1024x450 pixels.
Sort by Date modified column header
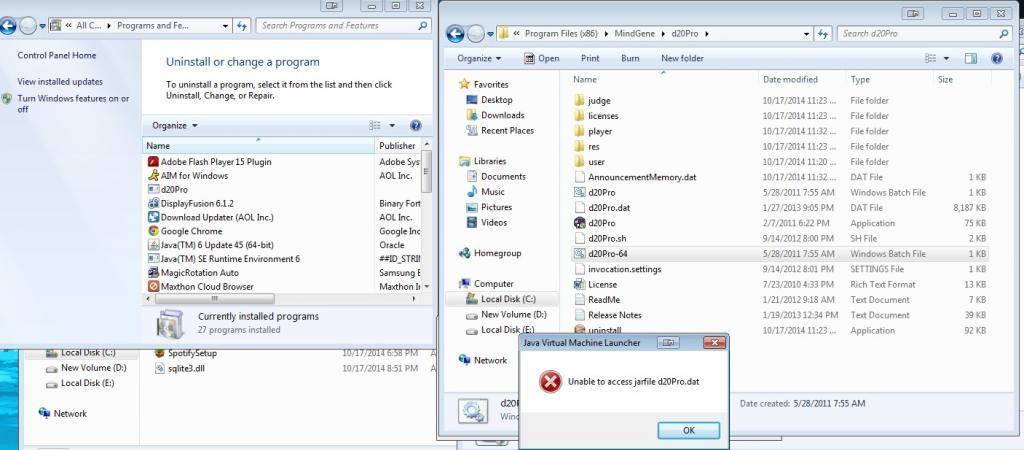[x=790, y=79]
